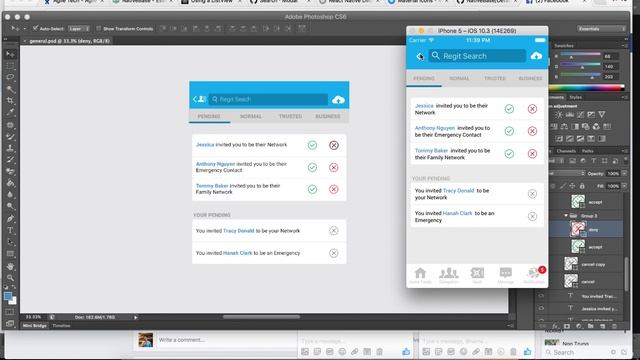The height and width of the screenshot is (360, 640).
Task: Select the 'deny' layer thumbnail
Action: (x=578, y=229)
